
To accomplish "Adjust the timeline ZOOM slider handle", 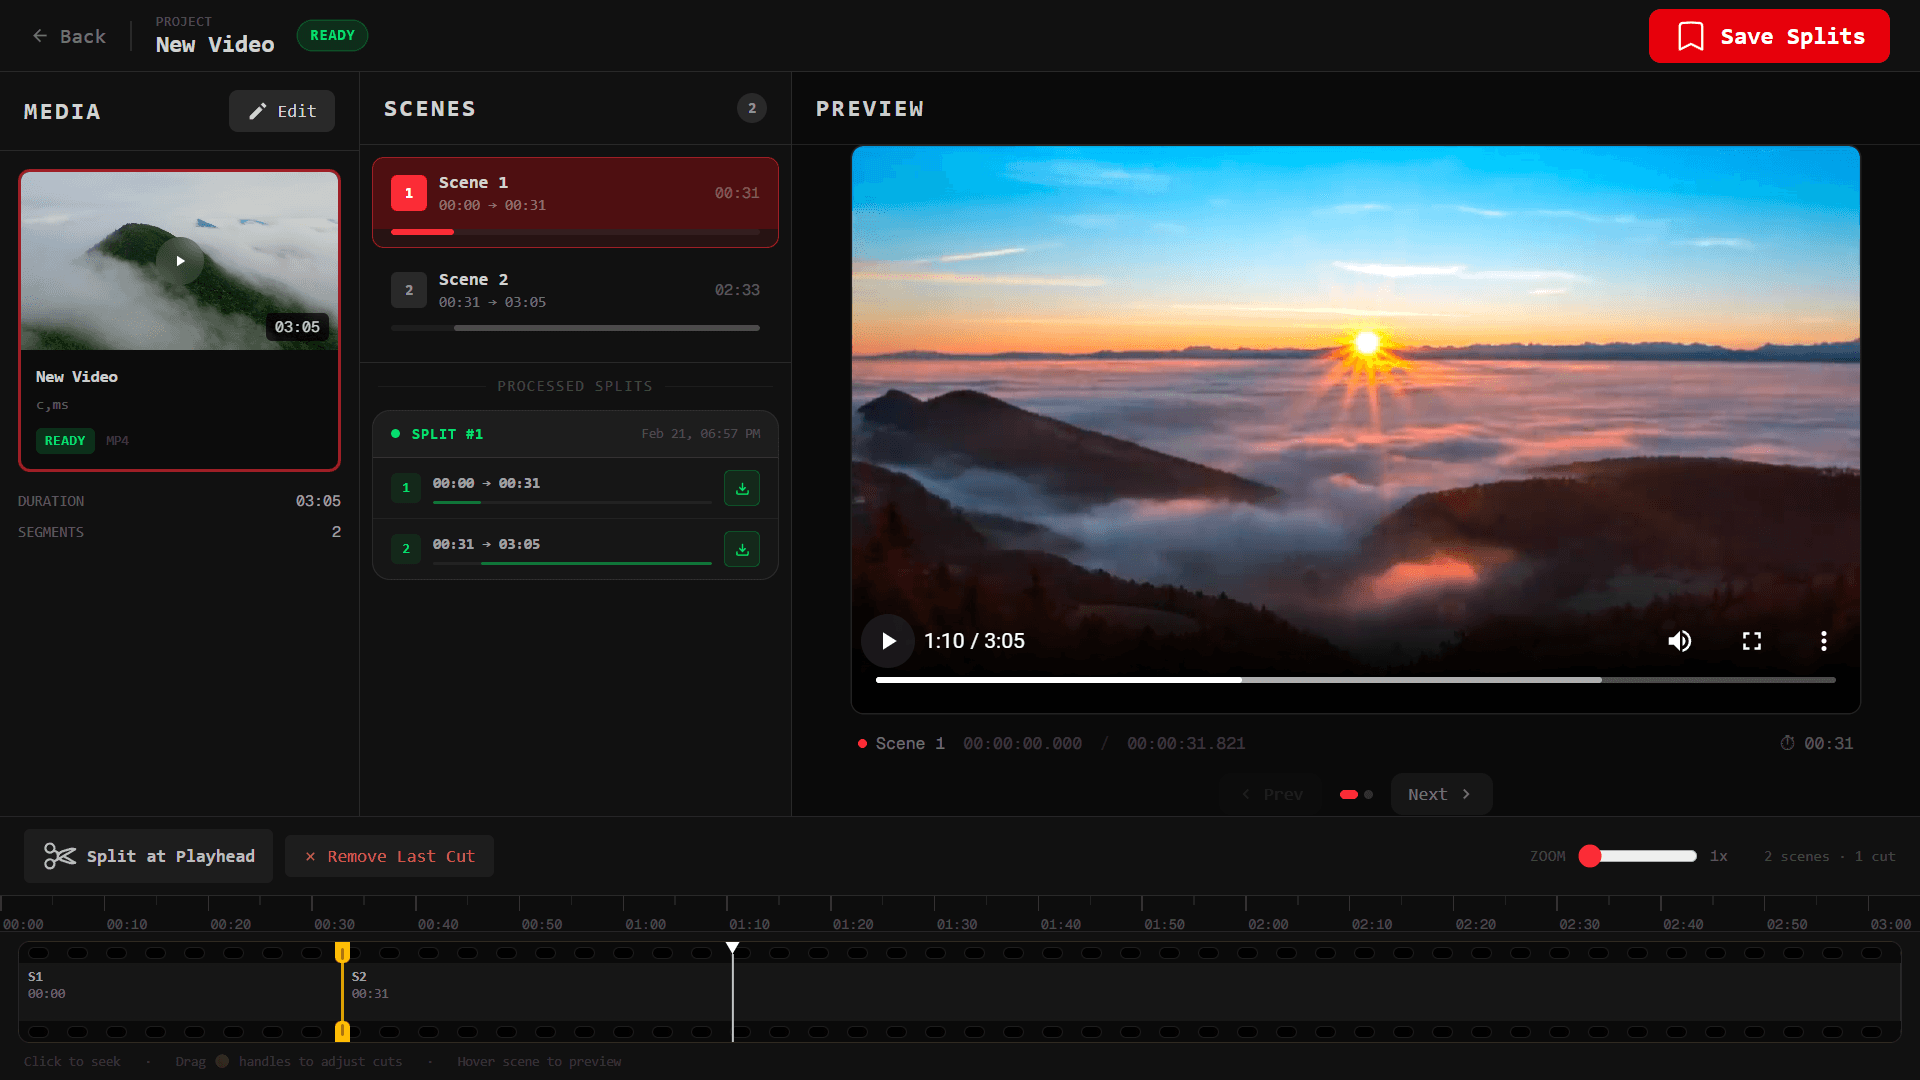I will click(1590, 856).
